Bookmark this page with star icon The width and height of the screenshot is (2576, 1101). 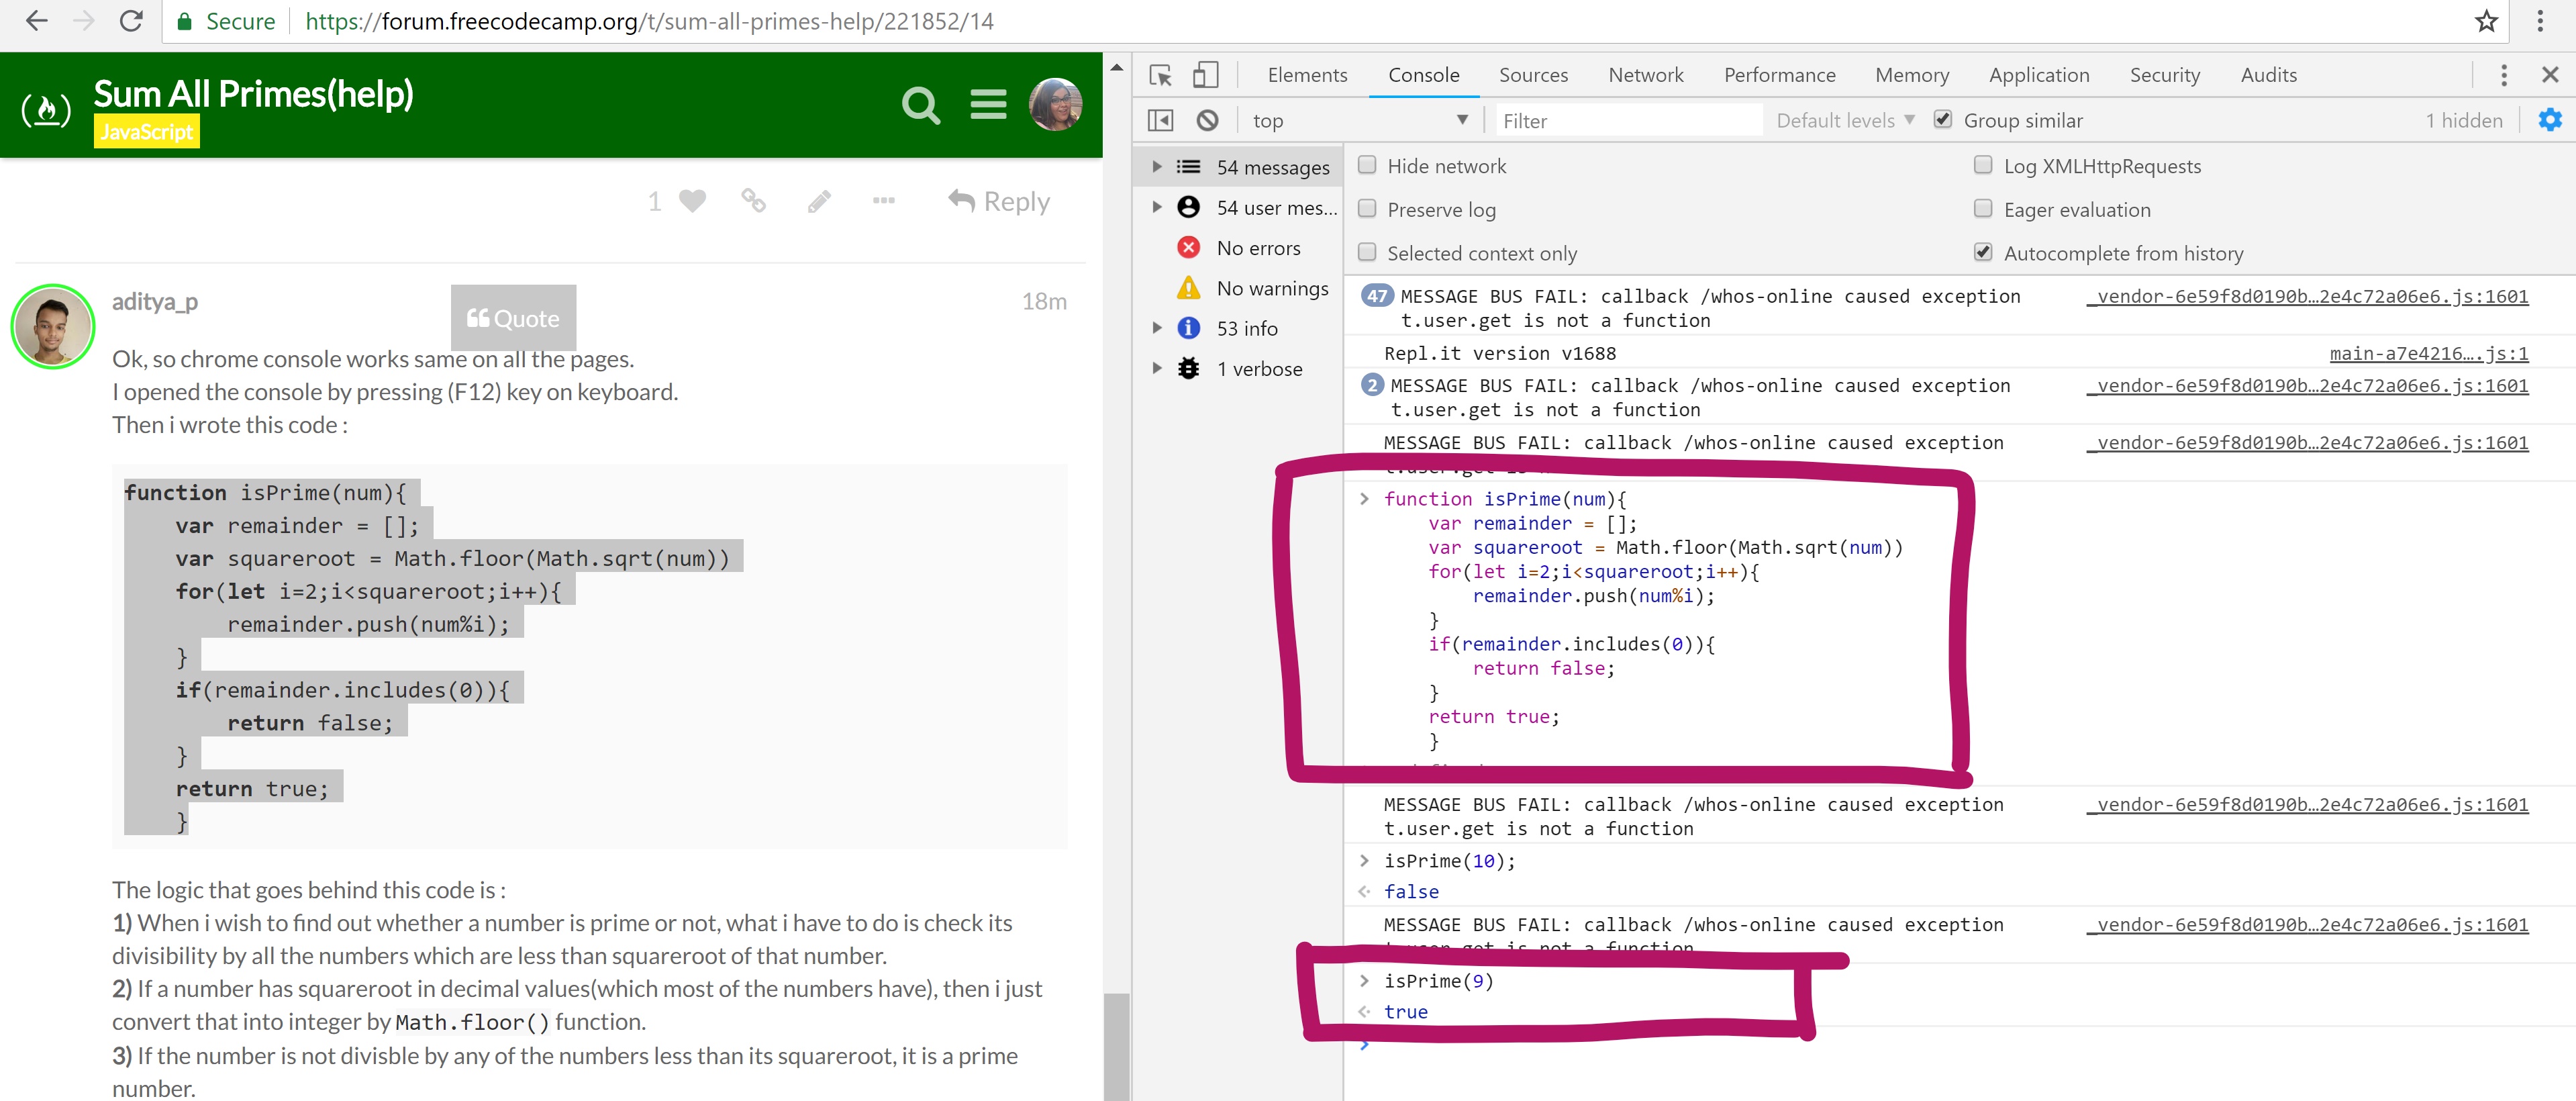click(2486, 21)
